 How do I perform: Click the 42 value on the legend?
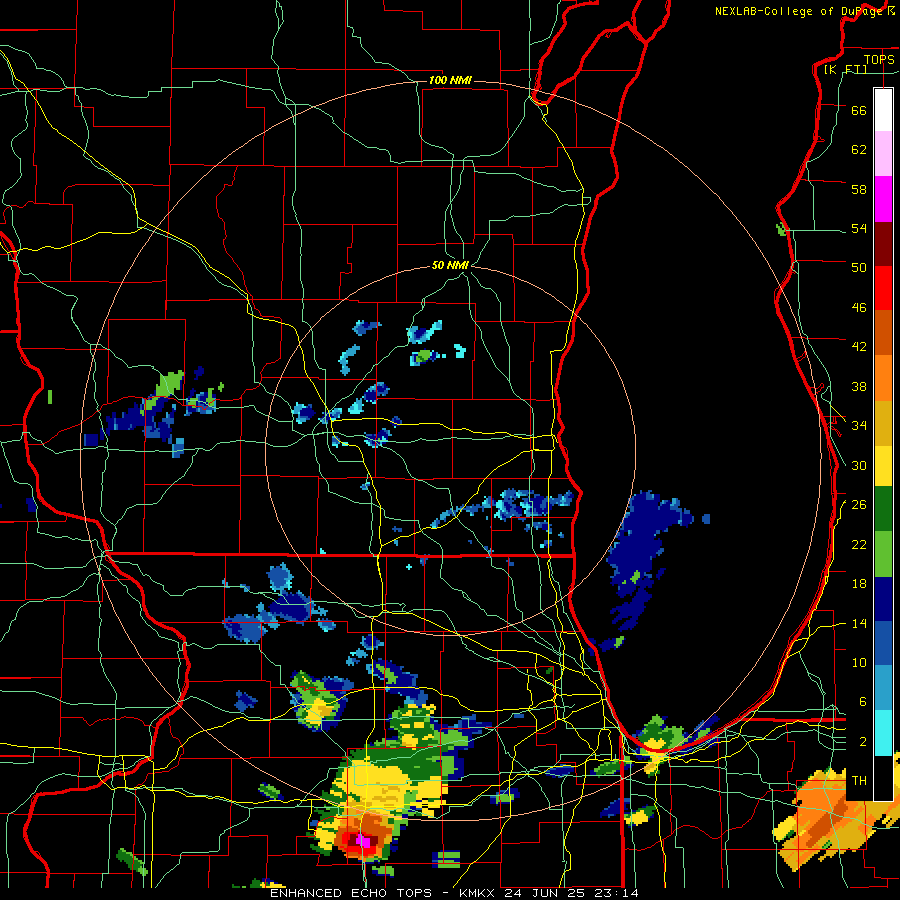[859, 347]
